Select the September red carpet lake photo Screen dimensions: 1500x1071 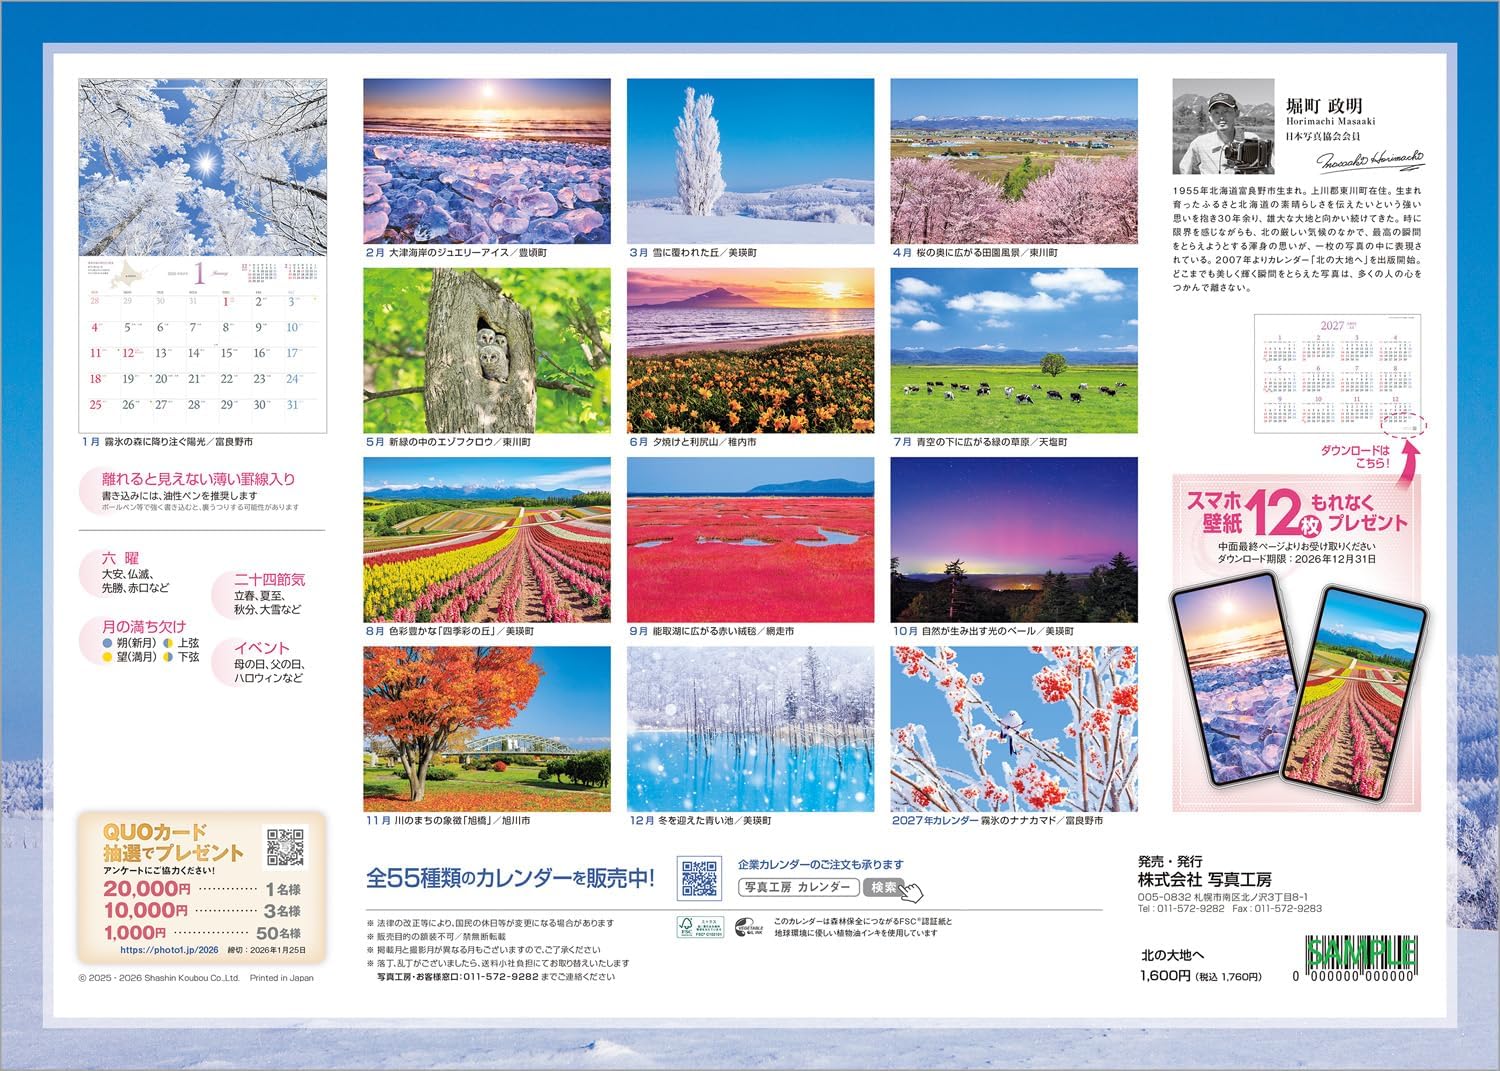[x=751, y=539]
